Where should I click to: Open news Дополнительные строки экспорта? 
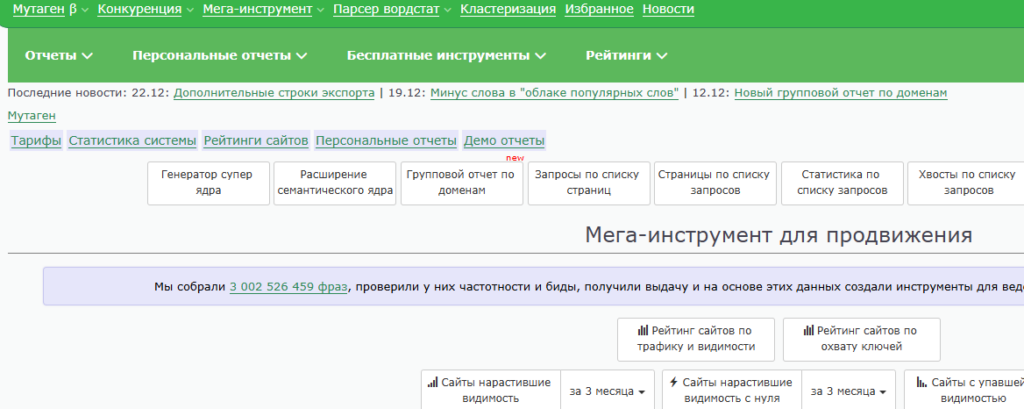274,93
